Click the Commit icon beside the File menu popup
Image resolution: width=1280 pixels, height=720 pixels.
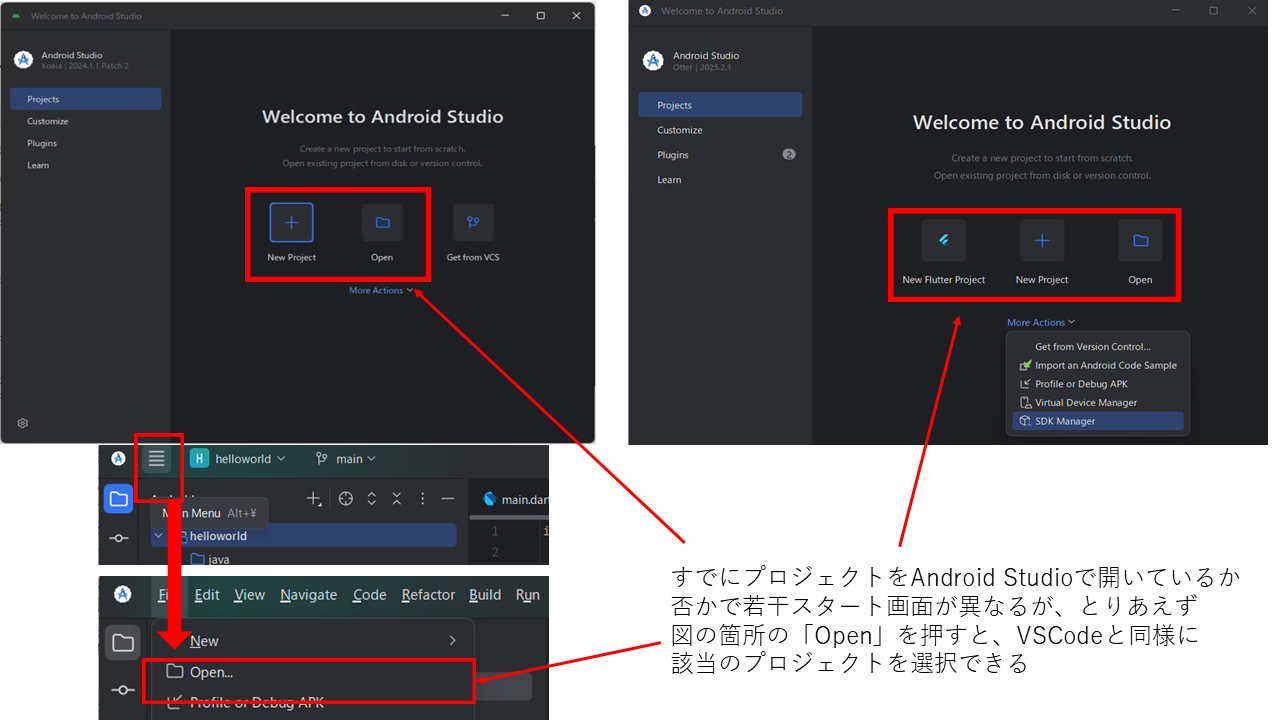pos(123,689)
